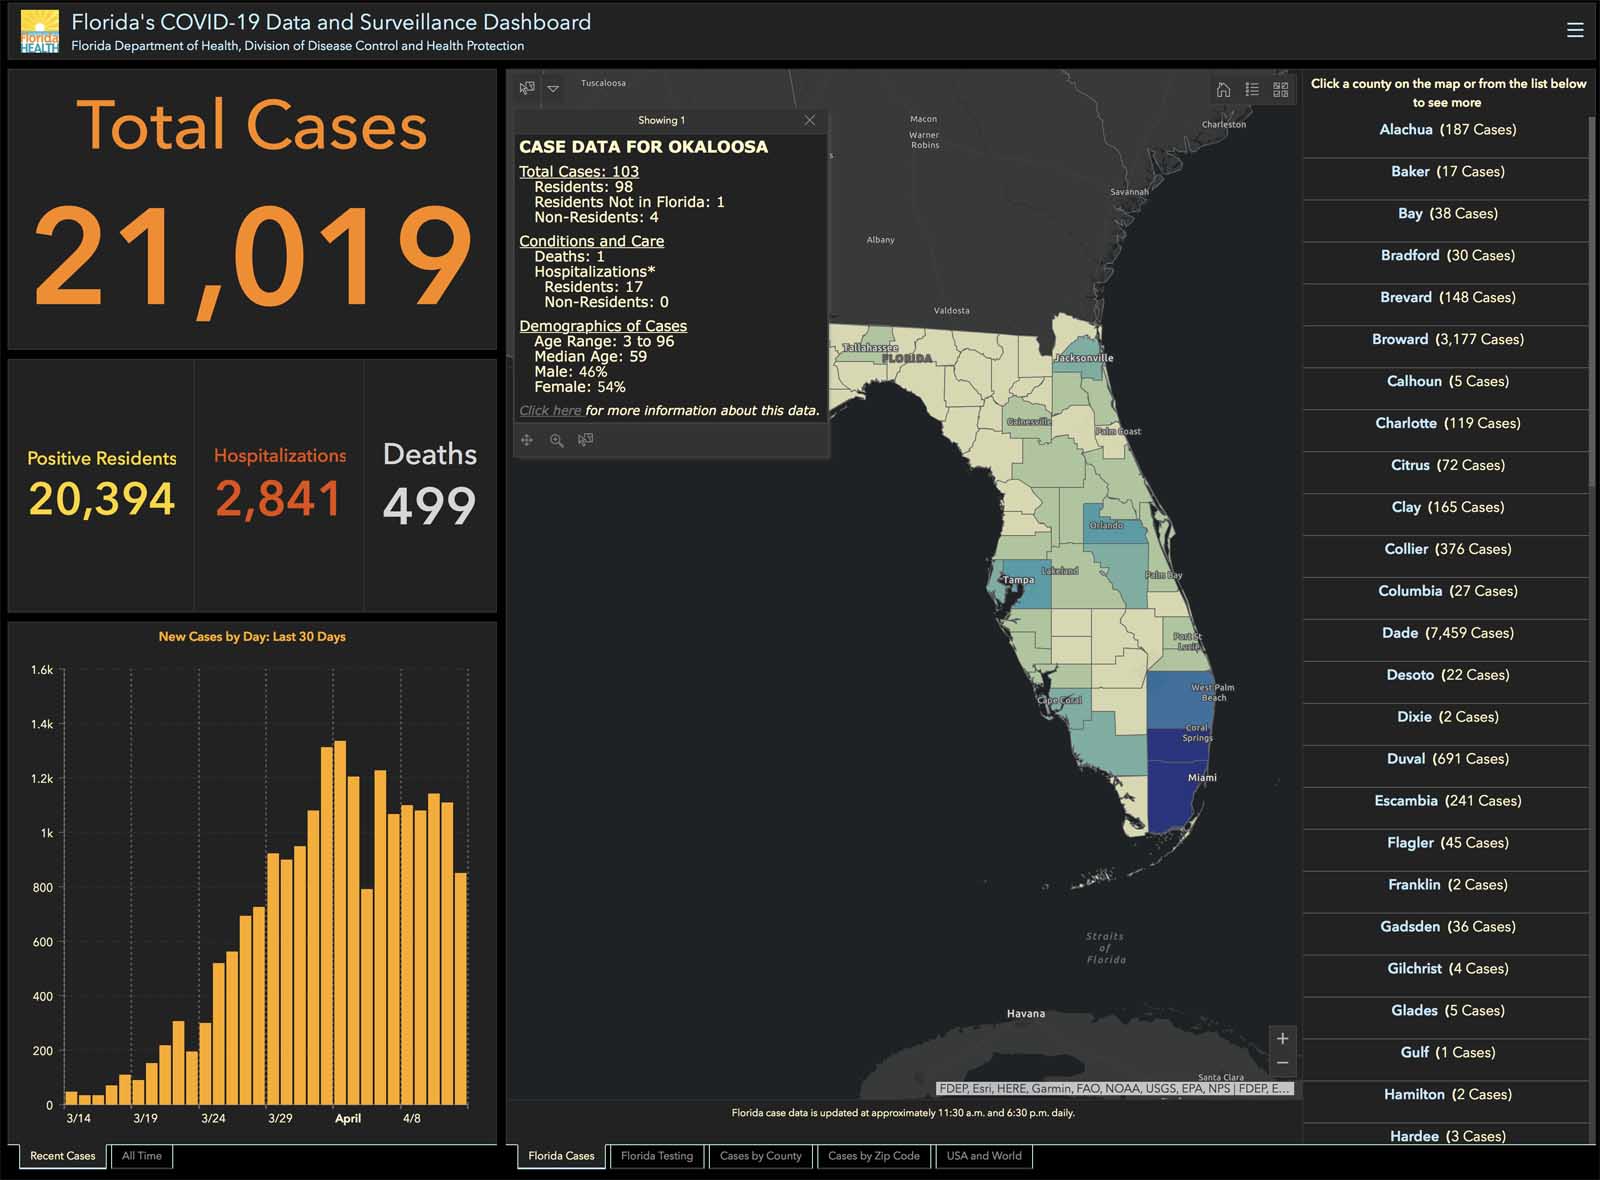Switch to the All Time chart tab
This screenshot has height=1180, width=1600.
pyautogui.click(x=142, y=1156)
